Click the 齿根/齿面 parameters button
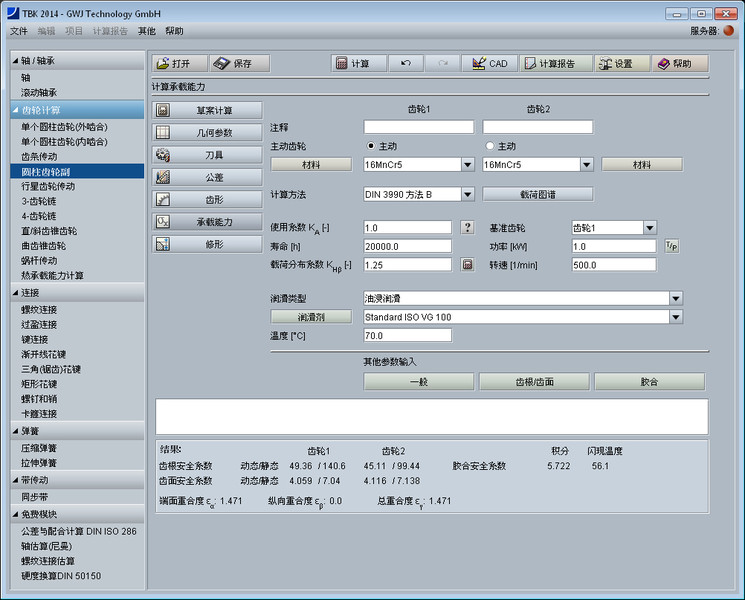Screen dimensions: 745x600 (x=533, y=382)
